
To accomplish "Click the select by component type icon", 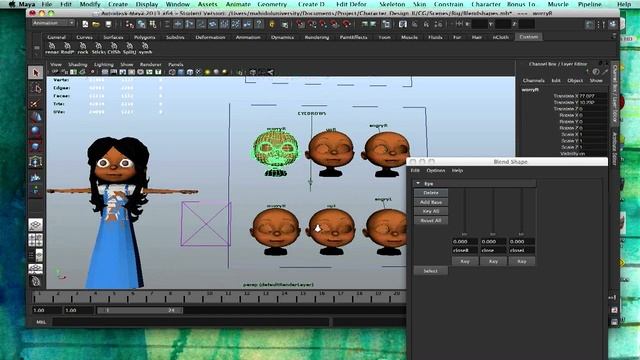I will 153,24.
